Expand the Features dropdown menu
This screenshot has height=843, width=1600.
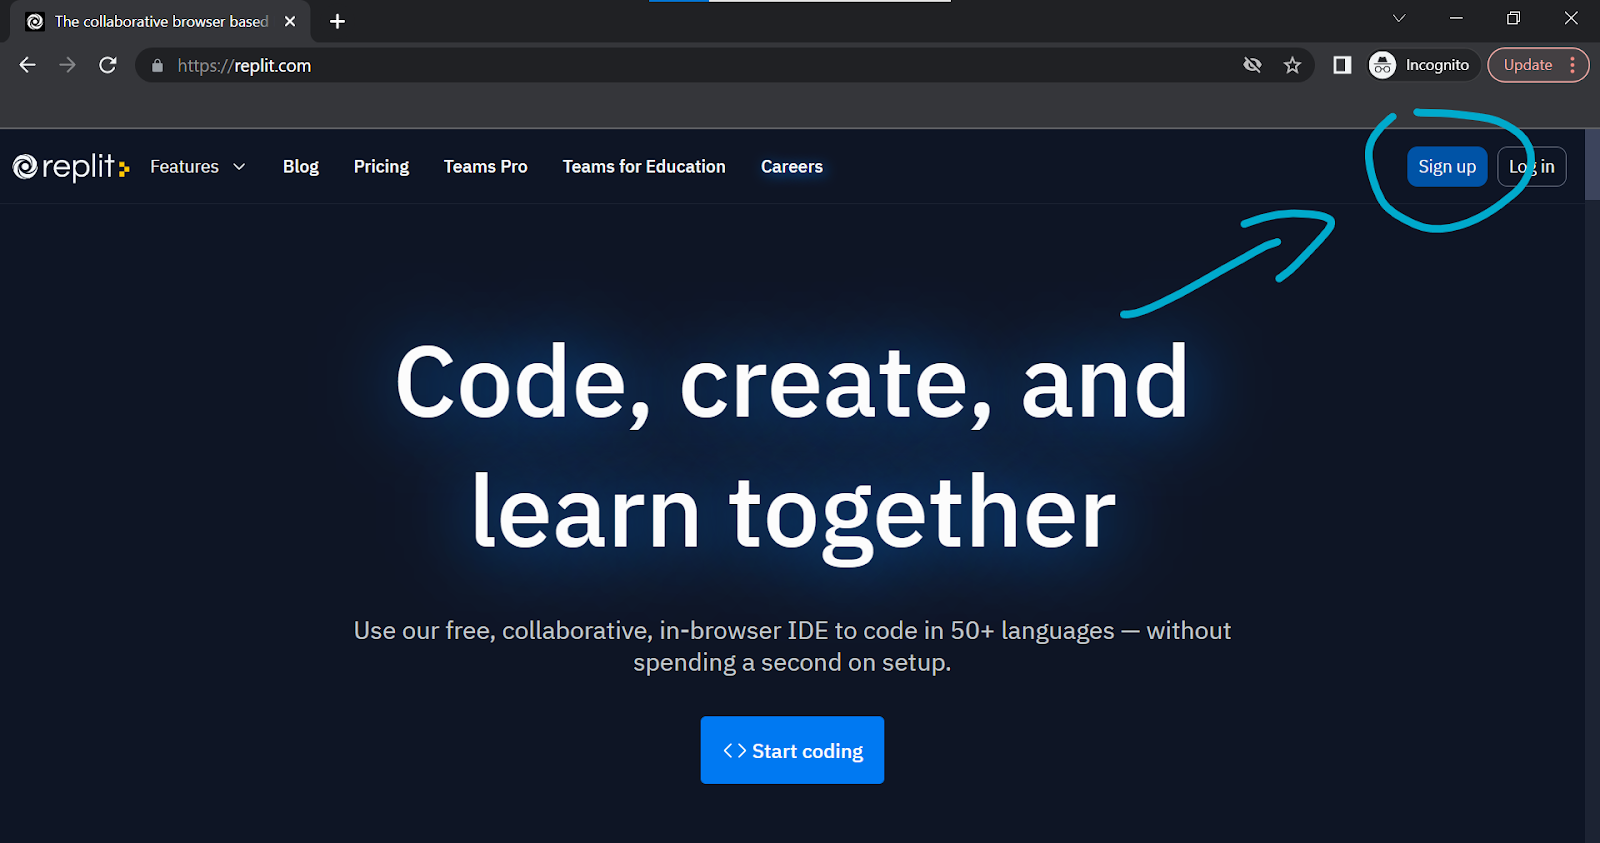(x=198, y=167)
